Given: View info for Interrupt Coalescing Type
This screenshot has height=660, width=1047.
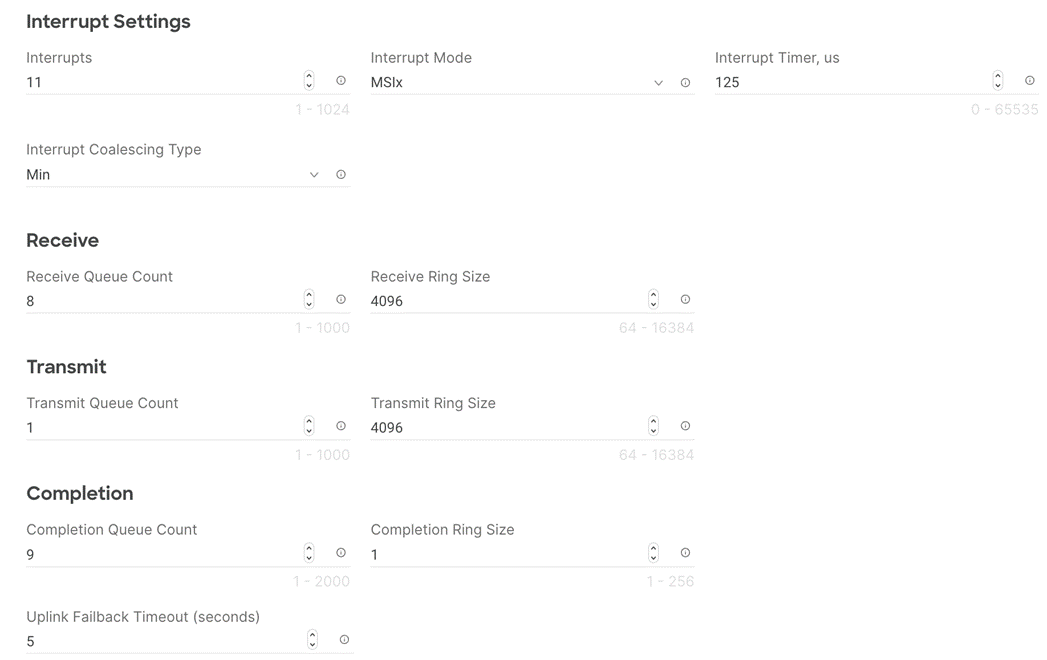Looking at the screenshot, I should [341, 174].
